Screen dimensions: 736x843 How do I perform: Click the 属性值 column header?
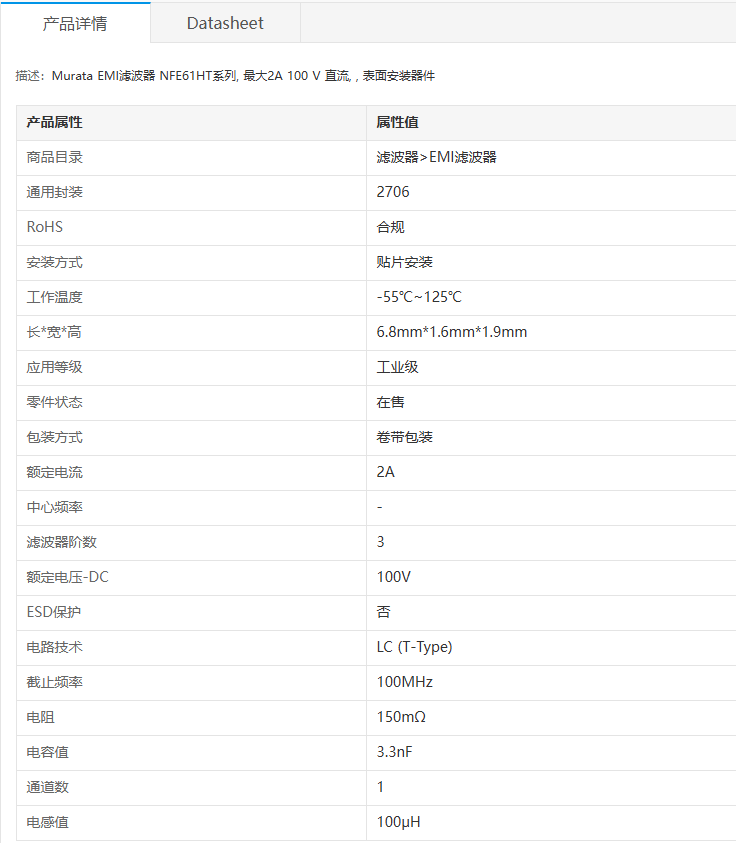[x=397, y=123]
